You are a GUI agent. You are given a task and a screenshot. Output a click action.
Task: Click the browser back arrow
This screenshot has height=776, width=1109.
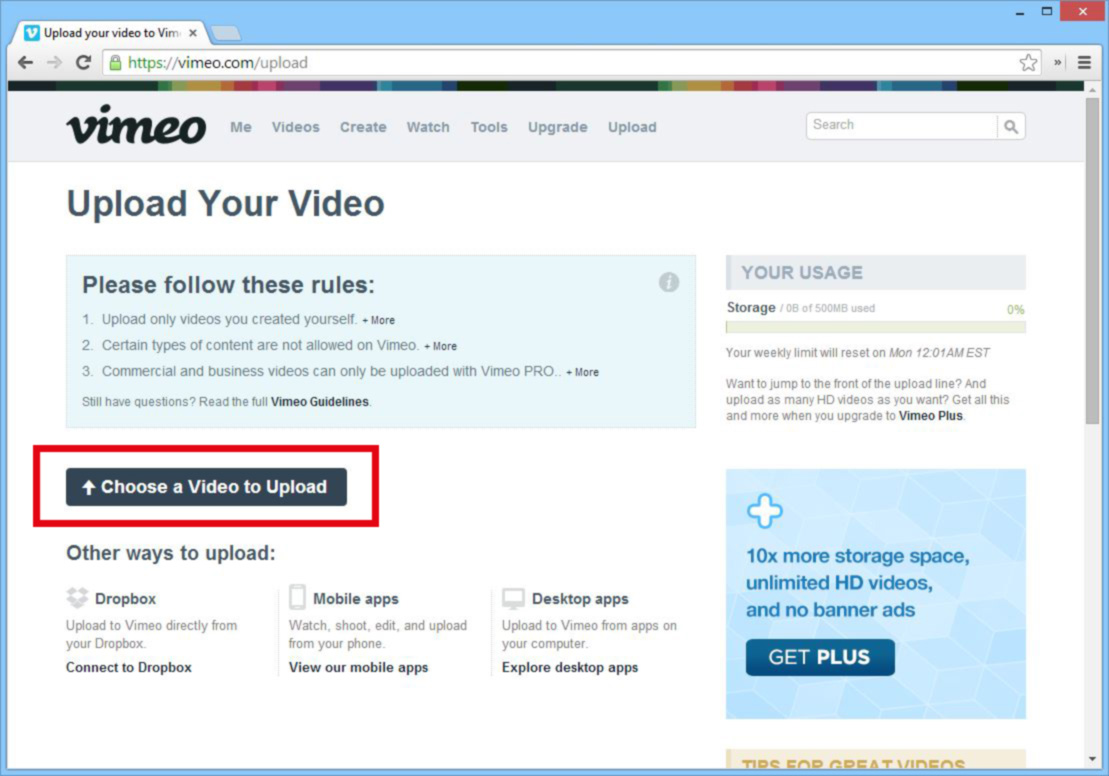click(25, 62)
